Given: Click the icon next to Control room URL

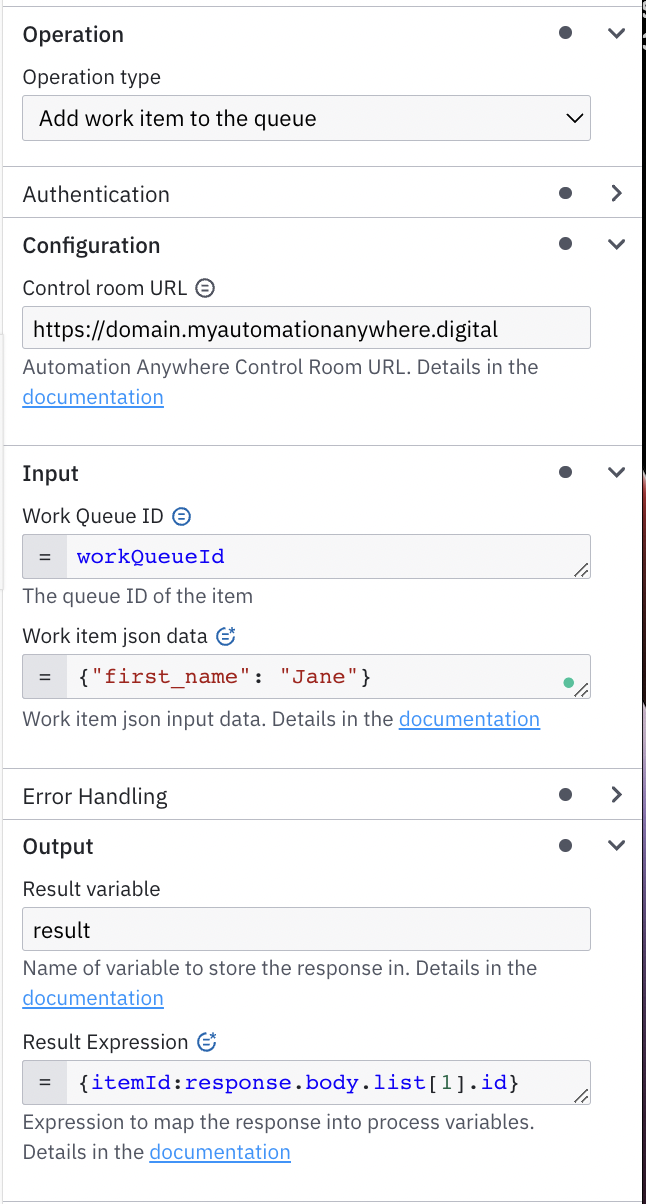Looking at the screenshot, I should (x=204, y=288).
